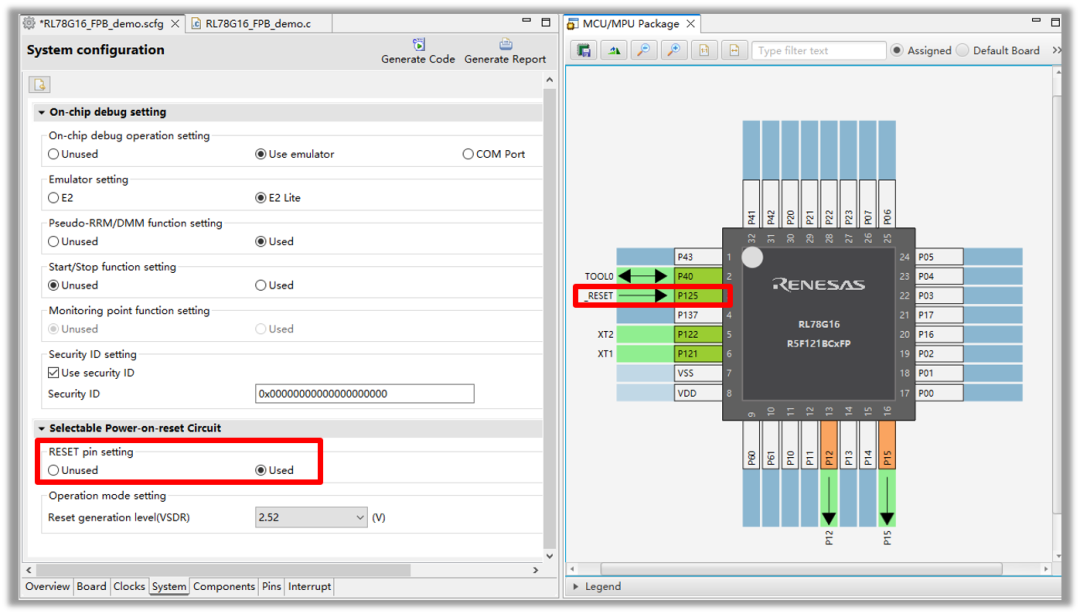Select pin P40 on the package

698,276
